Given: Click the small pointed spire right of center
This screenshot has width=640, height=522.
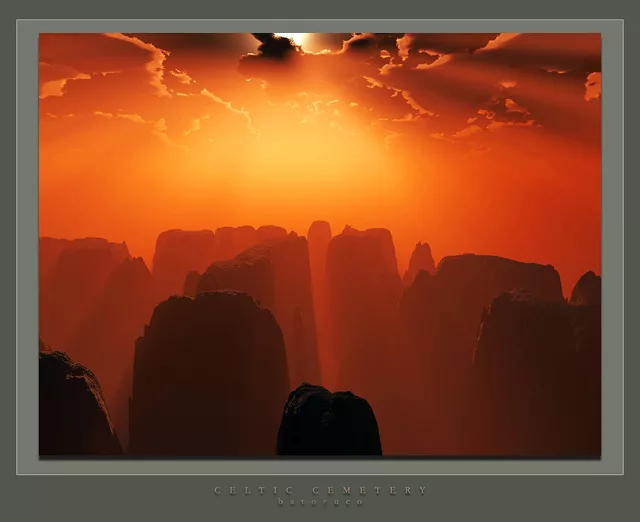Looking at the screenshot, I should pyautogui.click(x=420, y=262).
